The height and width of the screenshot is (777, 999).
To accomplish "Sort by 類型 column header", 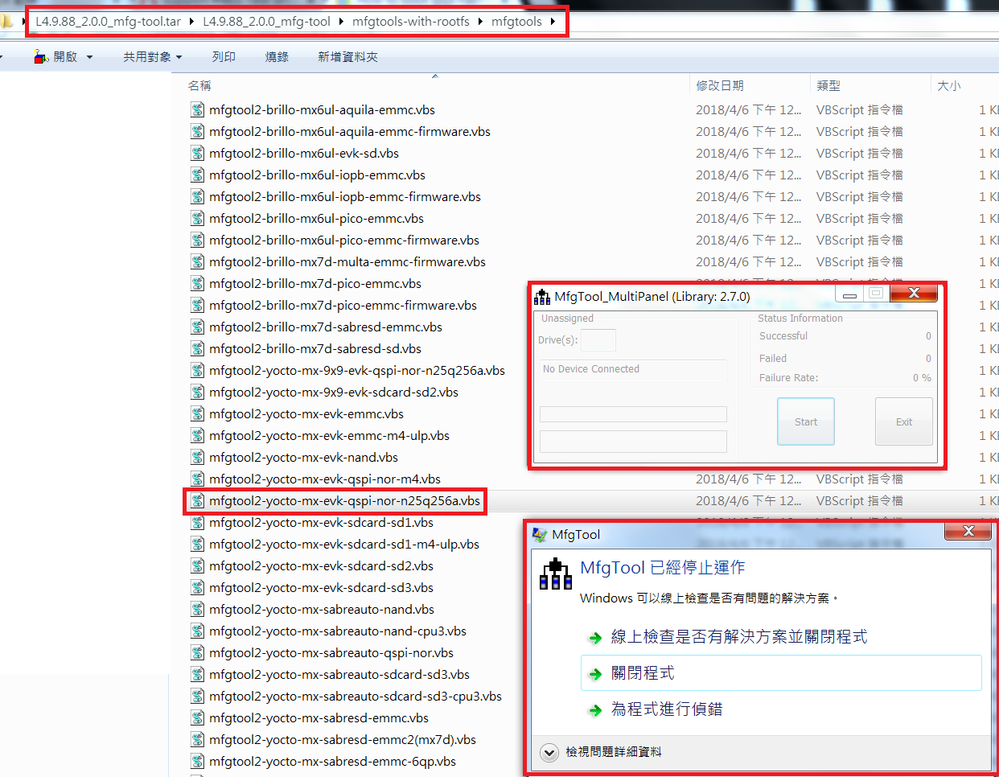I will 828,85.
